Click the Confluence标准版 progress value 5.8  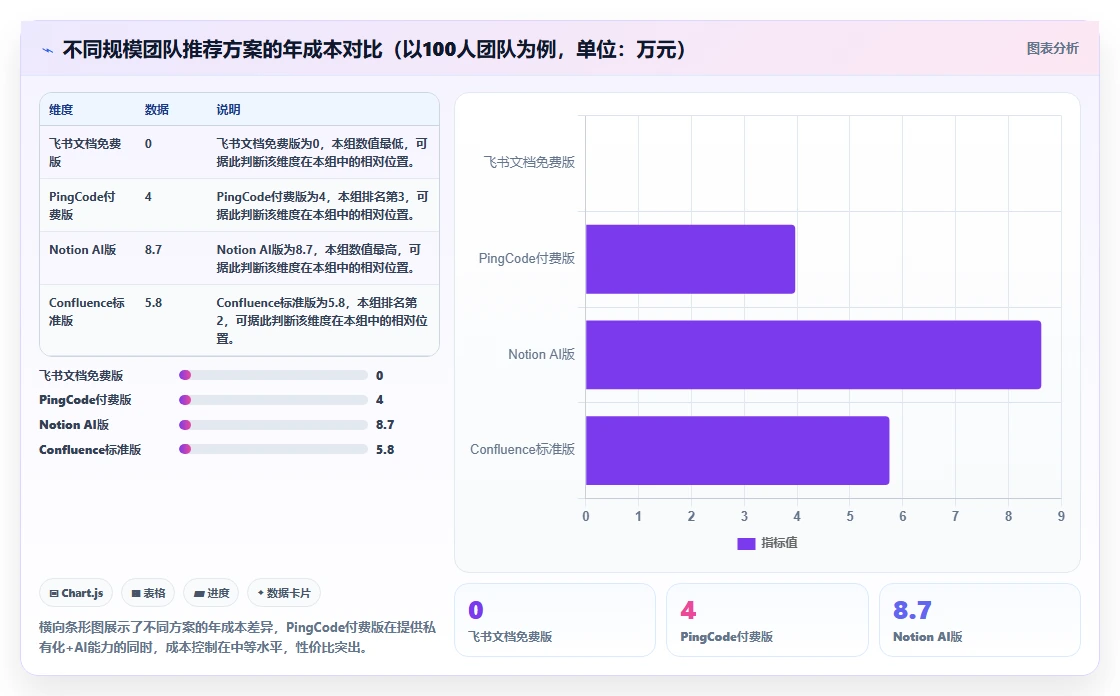point(385,449)
